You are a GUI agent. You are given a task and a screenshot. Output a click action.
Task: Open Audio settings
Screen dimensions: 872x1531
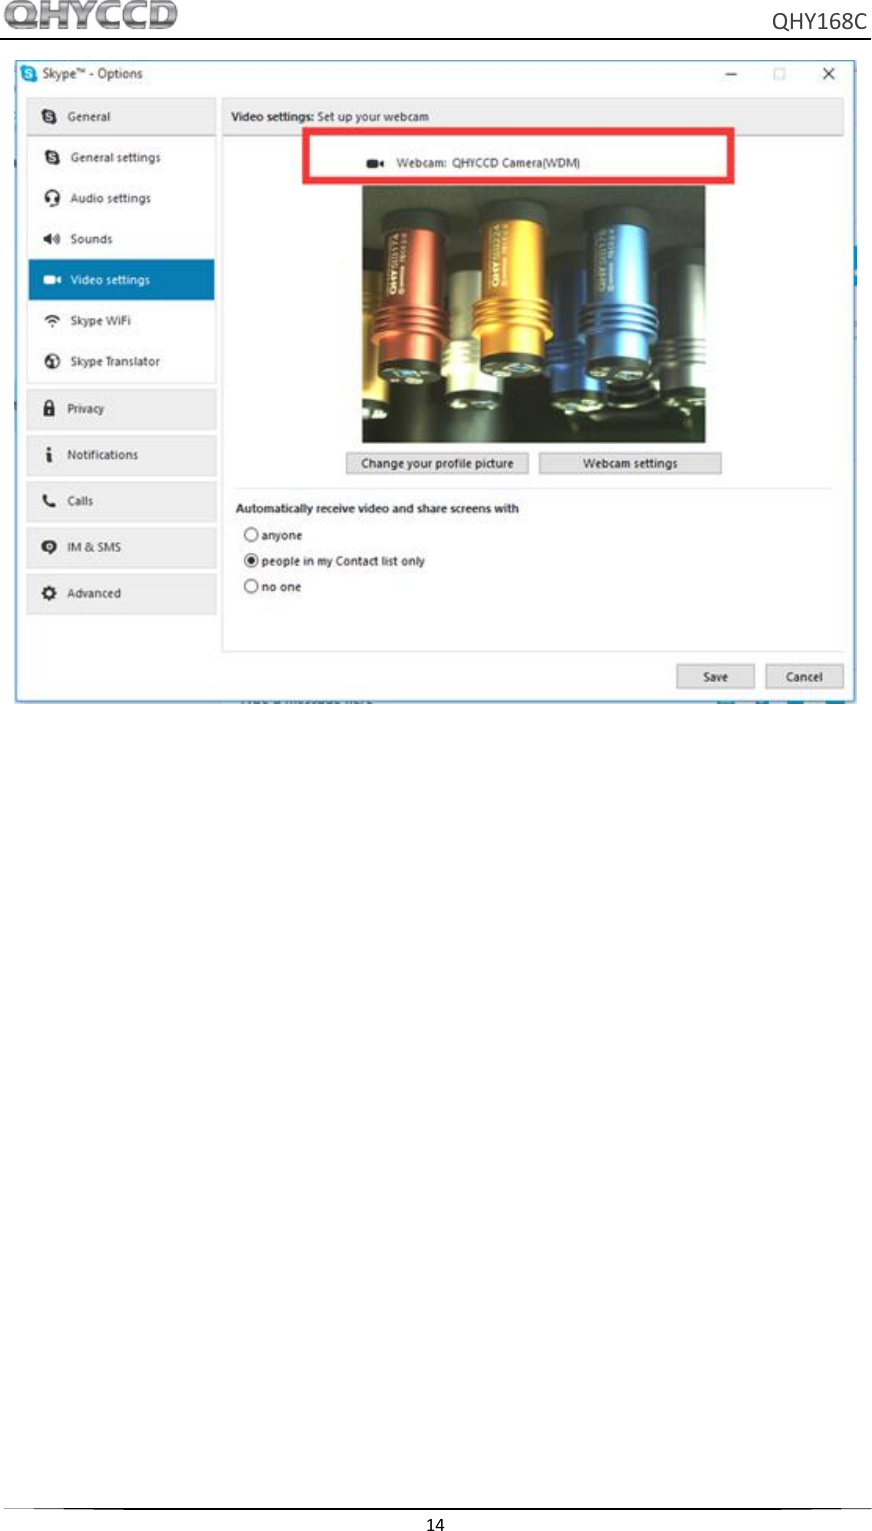click(x=121, y=198)
